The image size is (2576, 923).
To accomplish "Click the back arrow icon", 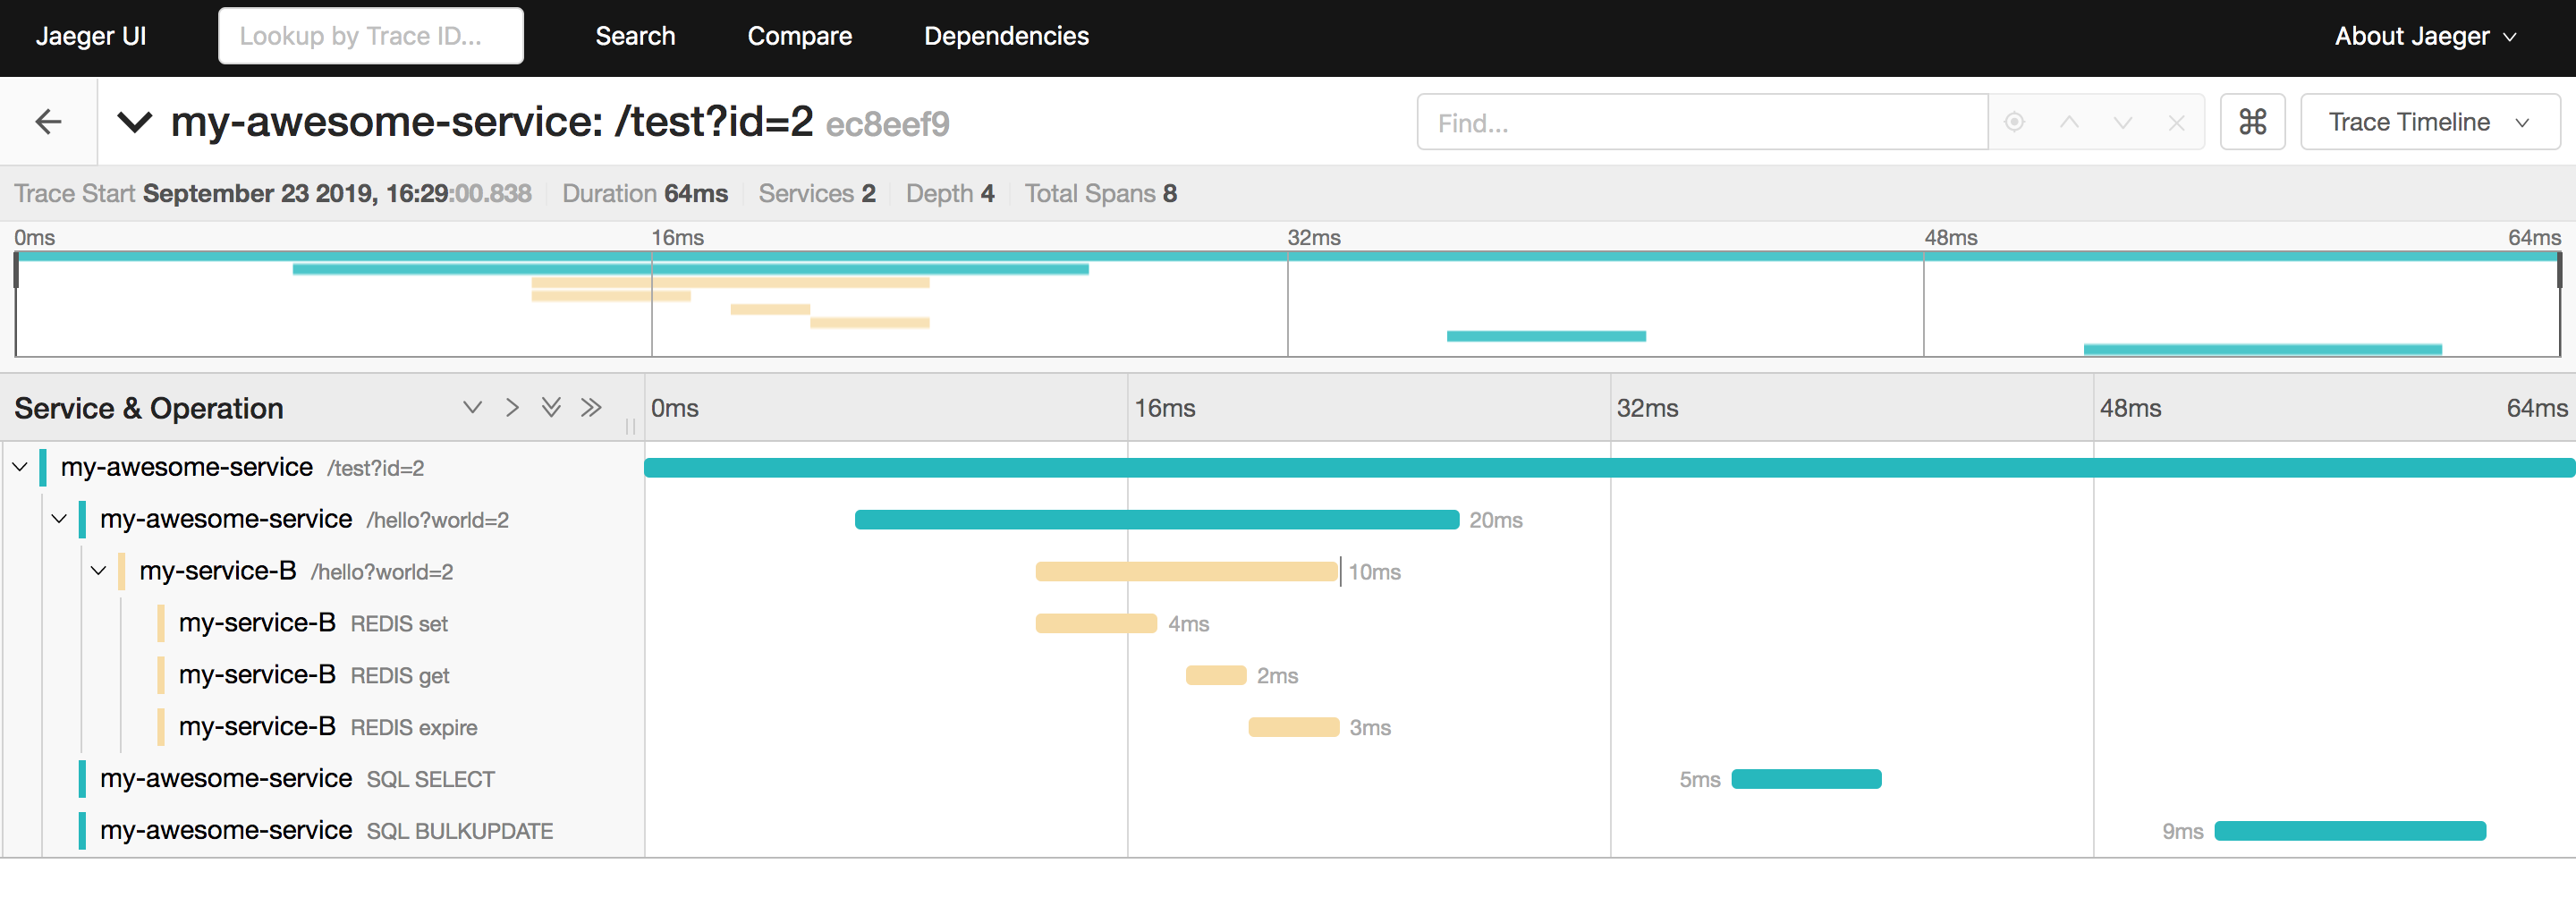I will coord(48,122).
